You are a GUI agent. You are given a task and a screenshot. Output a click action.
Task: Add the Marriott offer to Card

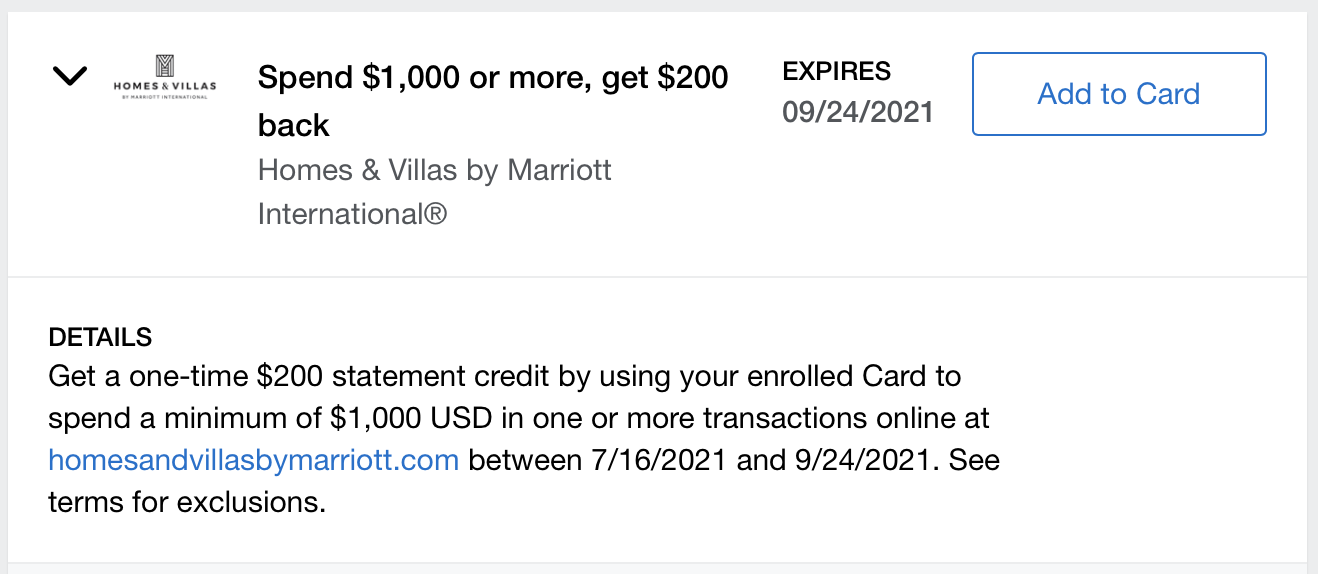[x=1119, y=94]
